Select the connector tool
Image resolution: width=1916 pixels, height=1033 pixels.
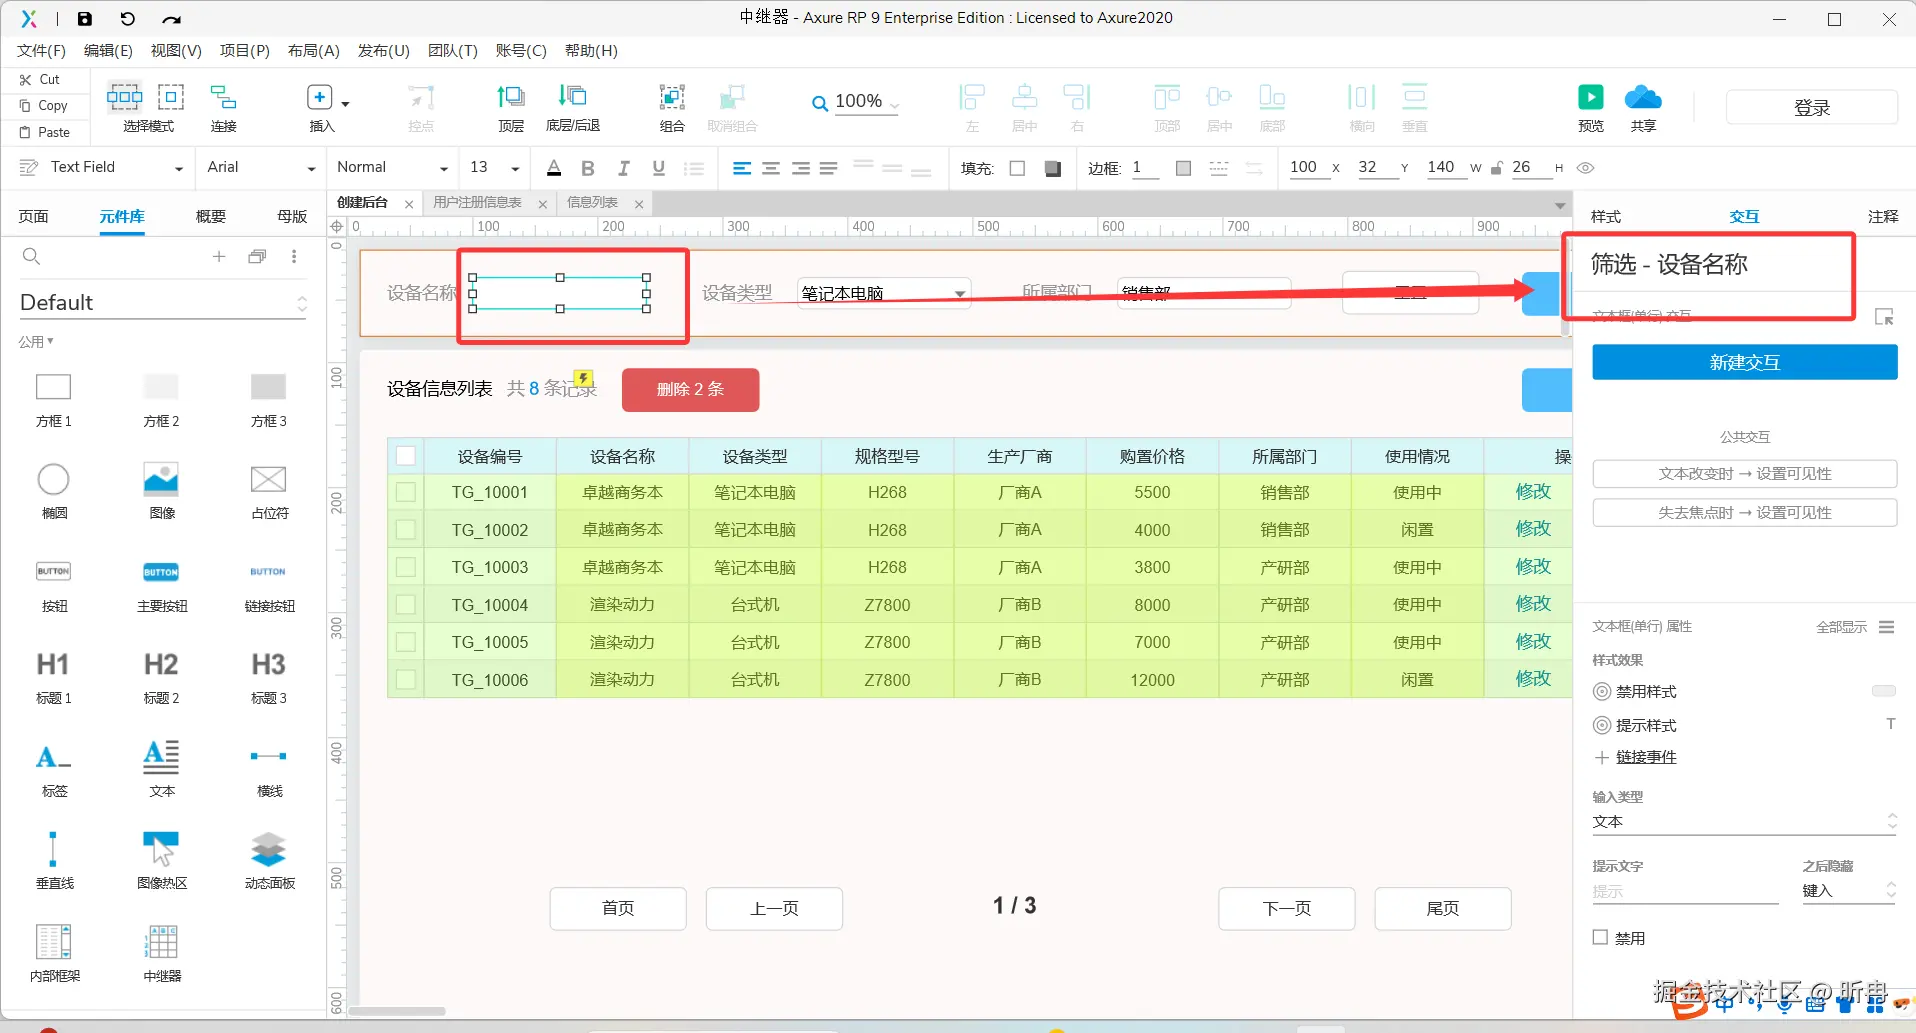pyautogui.click(x=223, y=107)
